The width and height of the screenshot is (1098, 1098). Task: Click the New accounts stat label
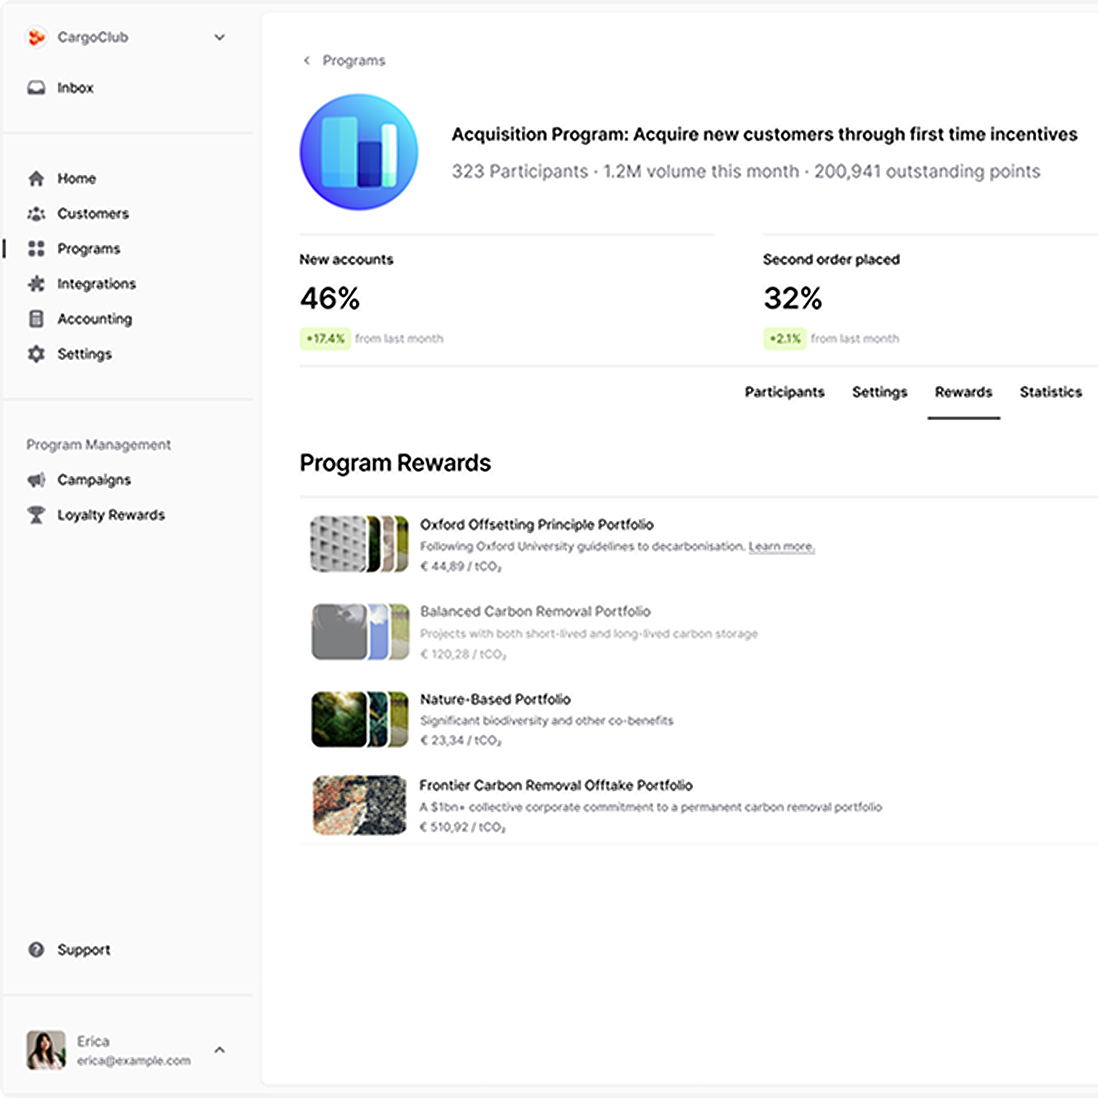point(347,259)
